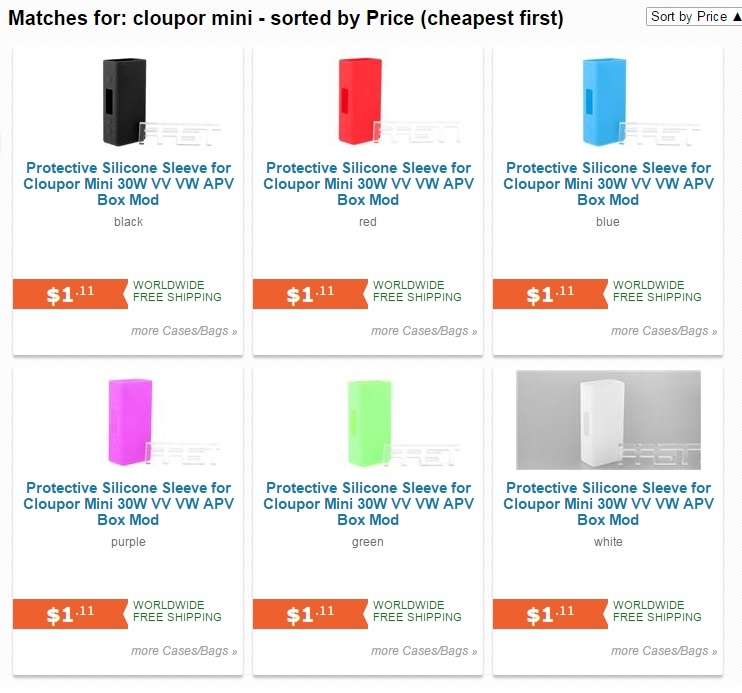742x693 pixels.
Task: Click the $1.11 price tag on green sleeve
Action: (x=310, y=614)
